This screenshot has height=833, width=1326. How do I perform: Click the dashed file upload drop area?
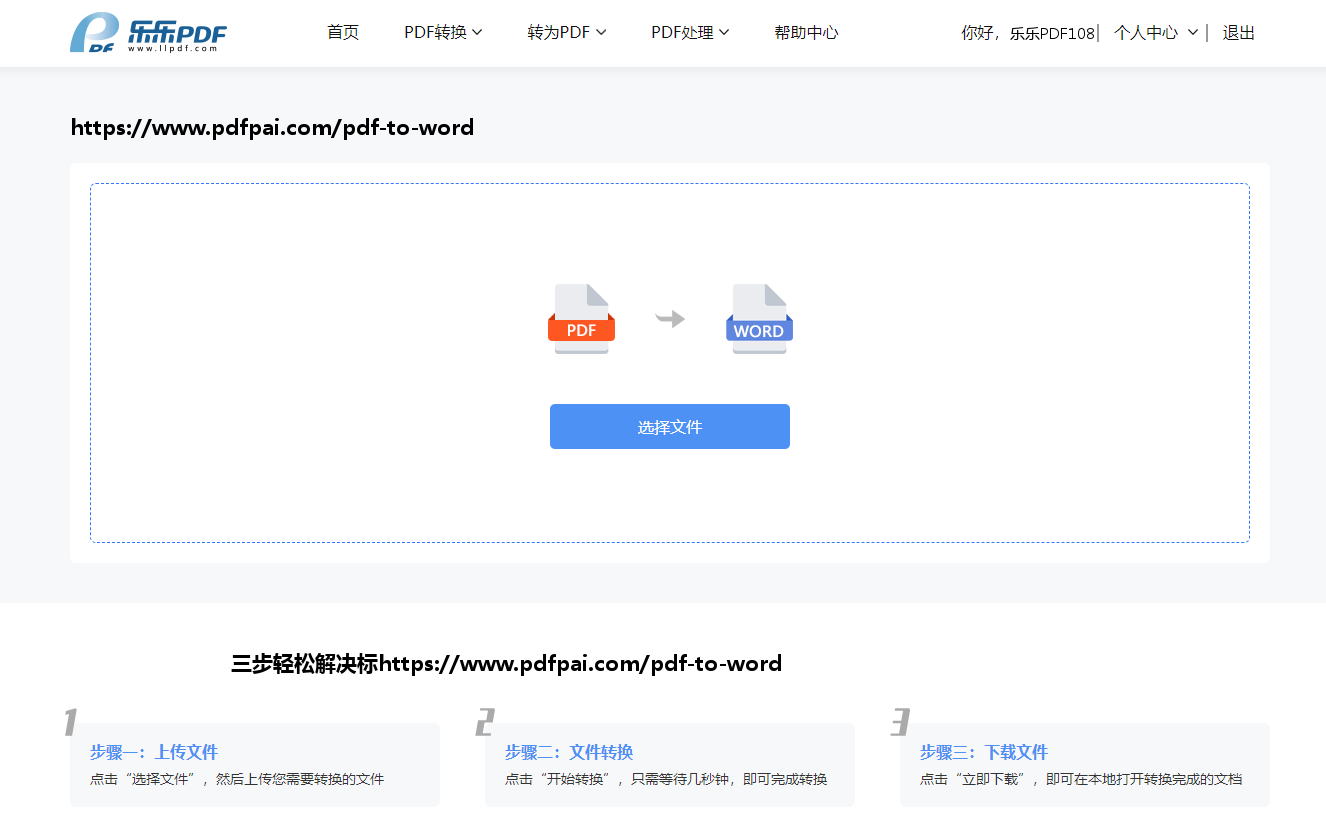670,363
